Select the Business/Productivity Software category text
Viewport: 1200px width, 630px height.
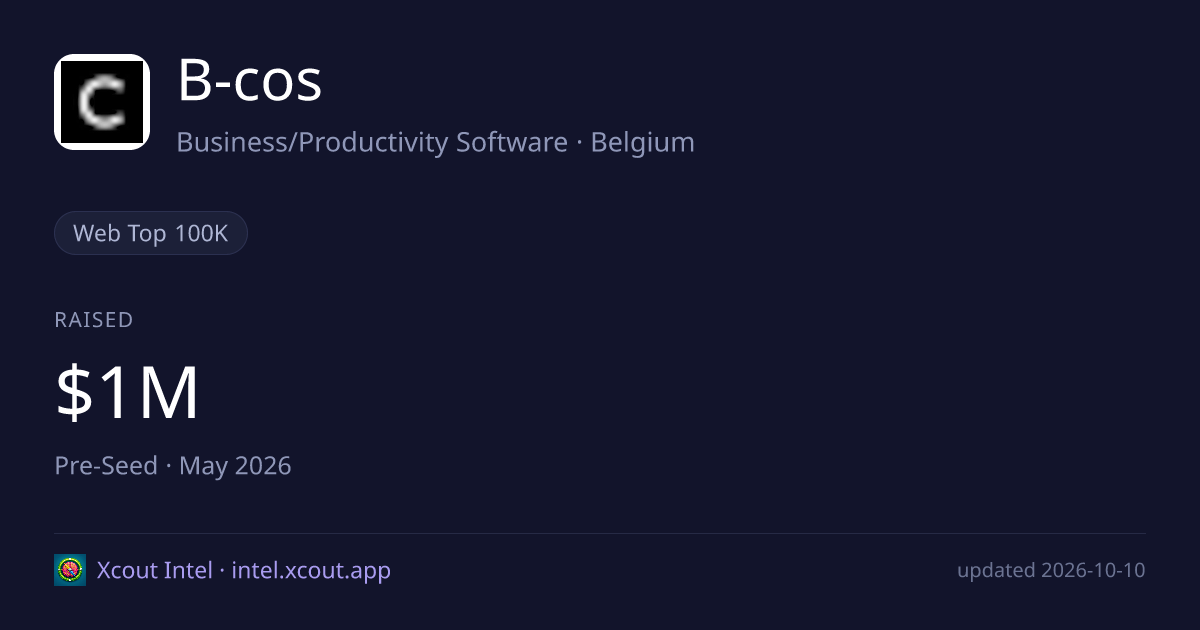(x=372, y=142)
